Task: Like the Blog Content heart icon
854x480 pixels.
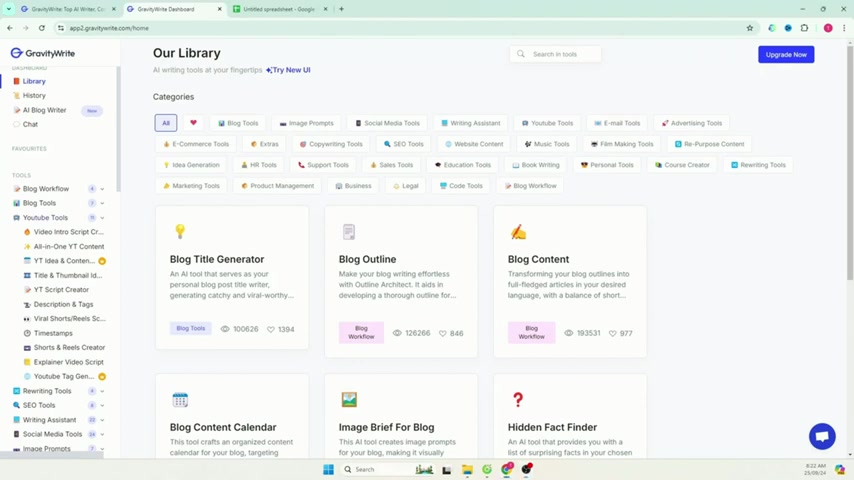Action: pos(613,333)
